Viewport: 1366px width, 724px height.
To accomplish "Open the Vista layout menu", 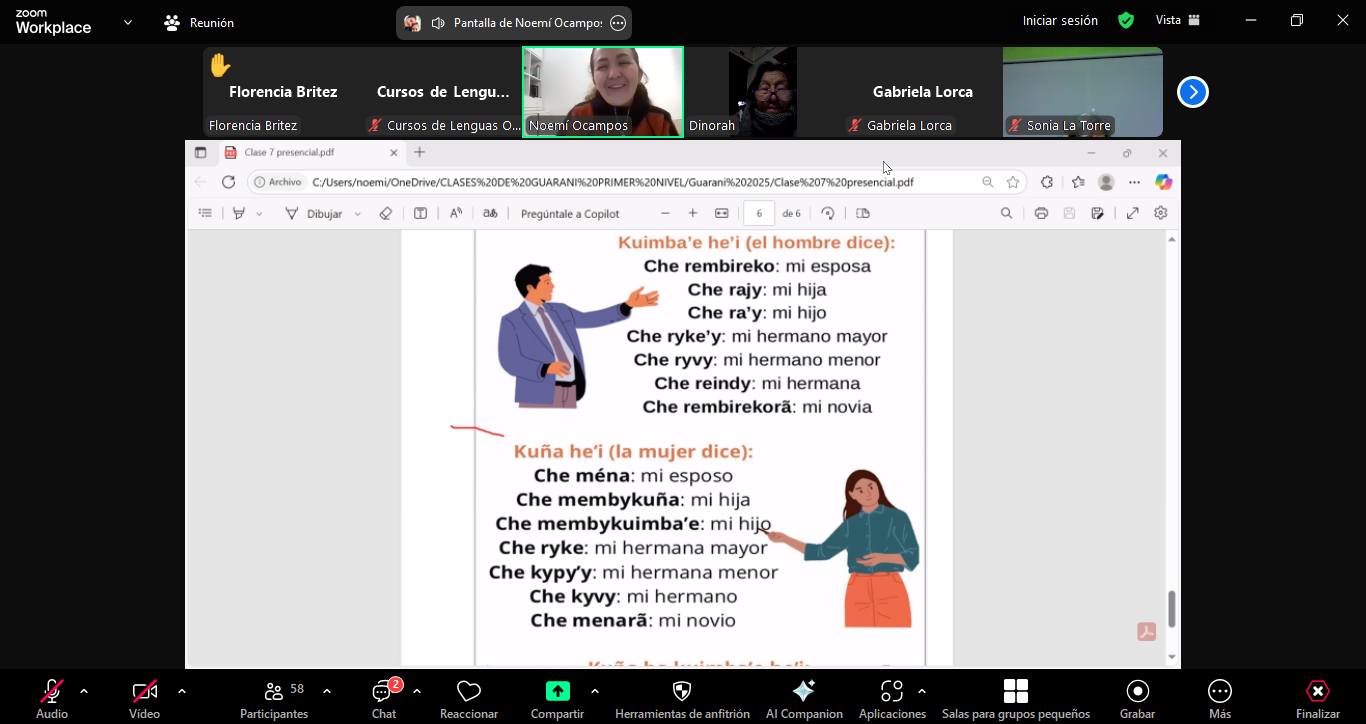I will [1177, 21].
